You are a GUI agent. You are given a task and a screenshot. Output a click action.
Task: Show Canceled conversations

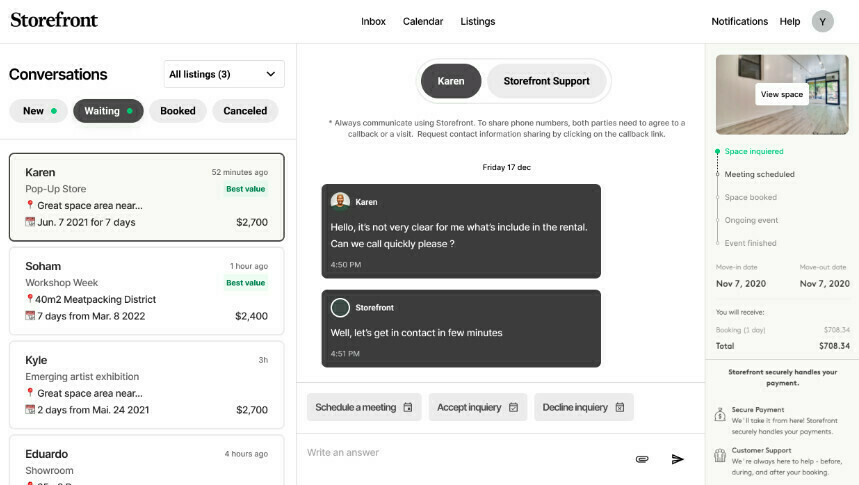245,111
